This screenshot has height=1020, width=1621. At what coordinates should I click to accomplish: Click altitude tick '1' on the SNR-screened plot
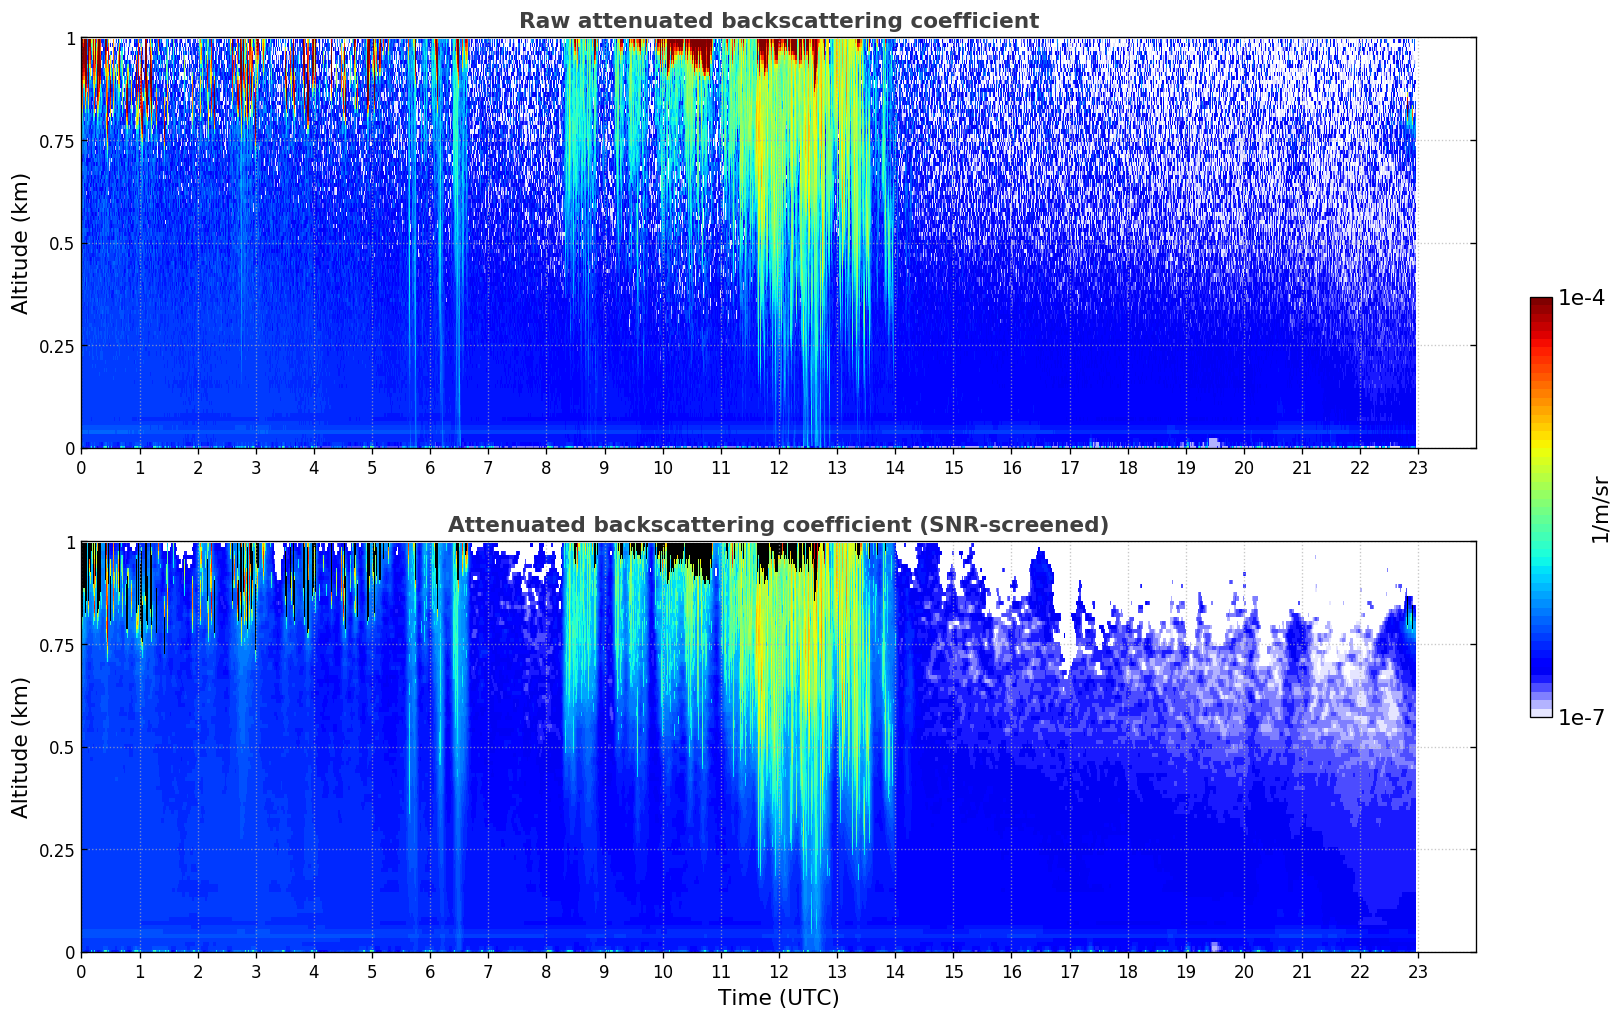[70, 542]
